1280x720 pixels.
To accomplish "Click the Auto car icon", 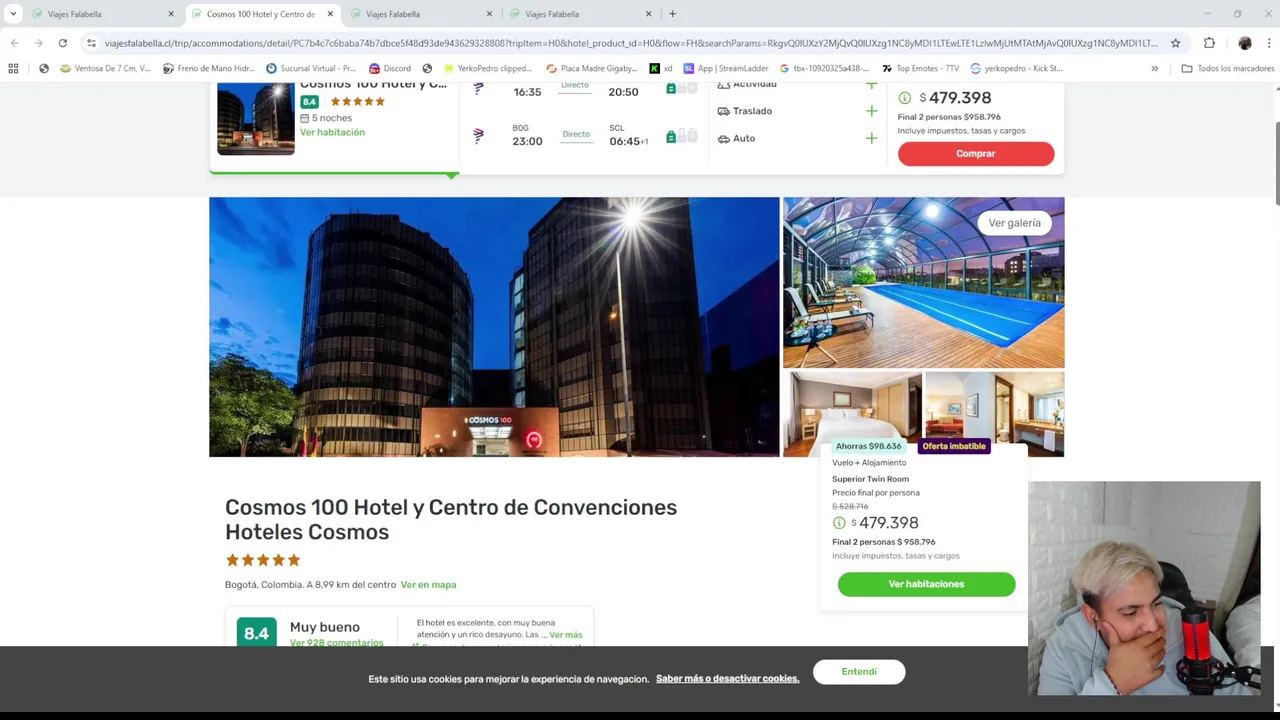I will click(x=723, y=139).
